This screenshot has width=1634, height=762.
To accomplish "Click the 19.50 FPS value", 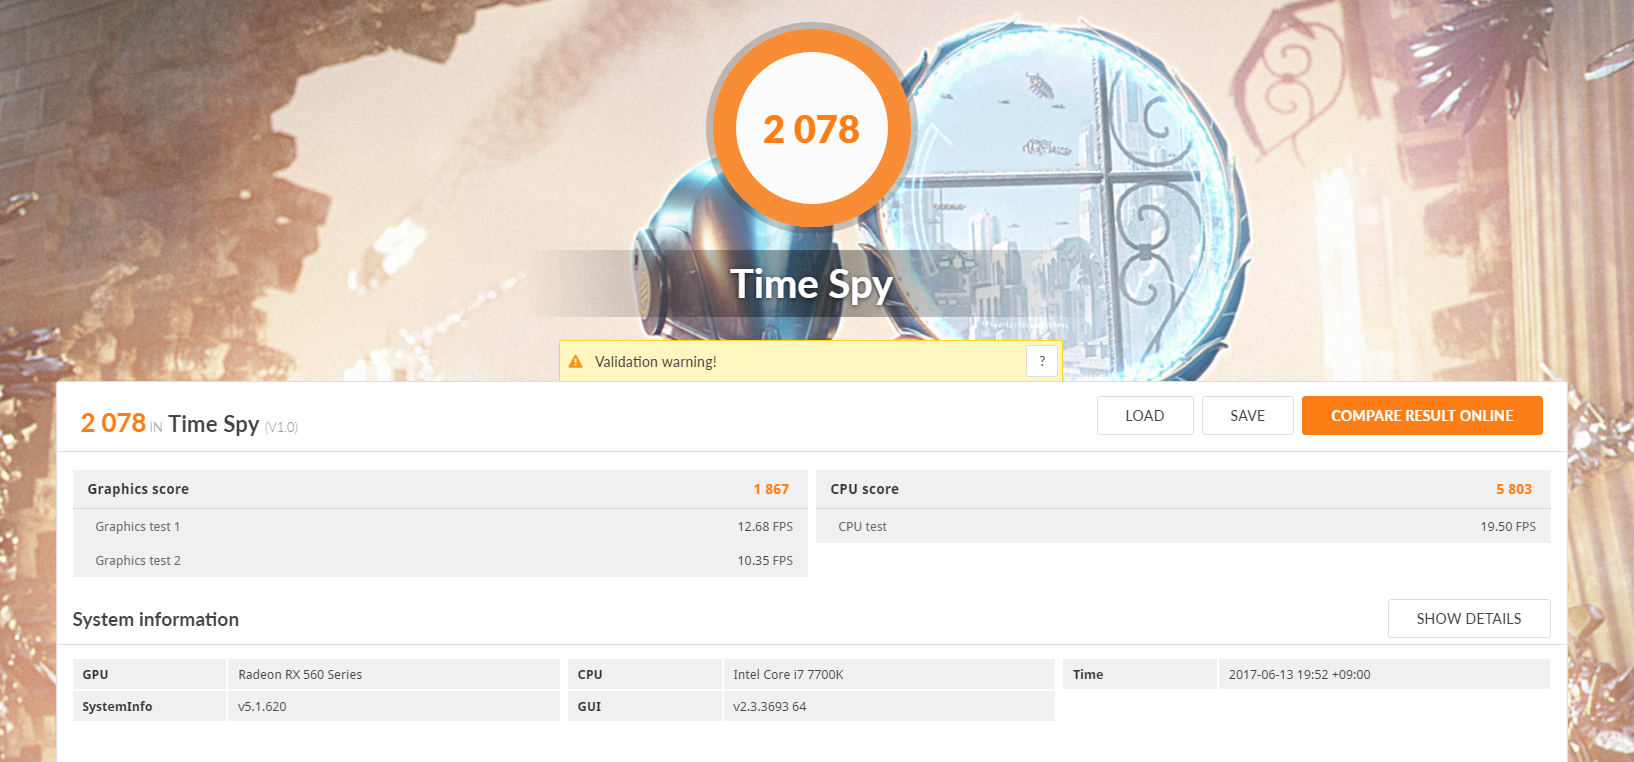I will click(x=1508, y=527).
